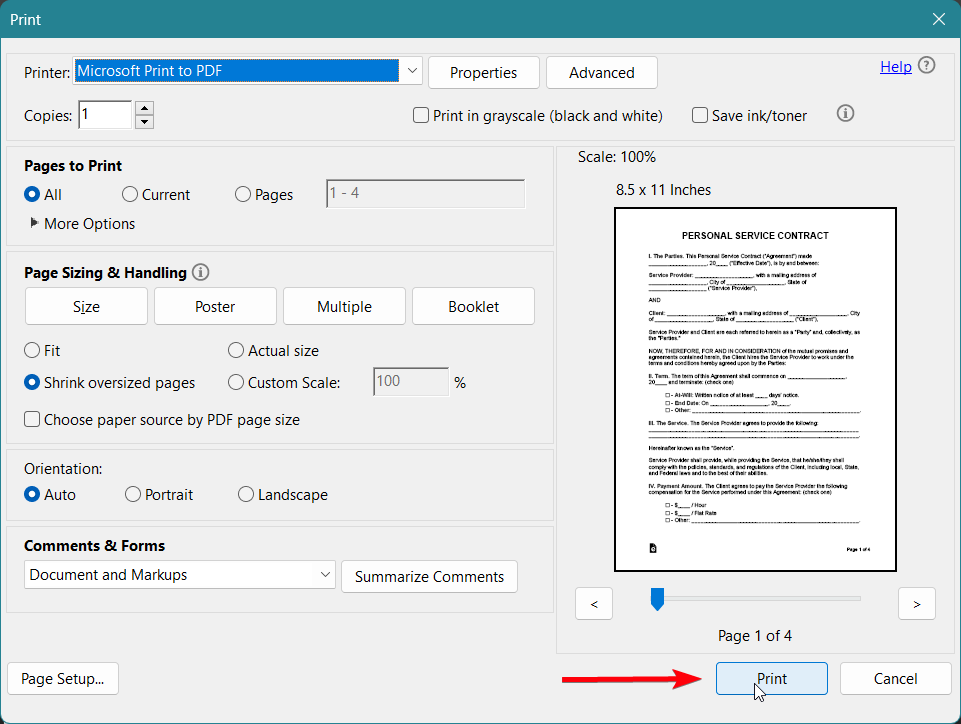Enable Print in grayscale checkbox
This screenshot has height=724, width=961.
point(421,115)
